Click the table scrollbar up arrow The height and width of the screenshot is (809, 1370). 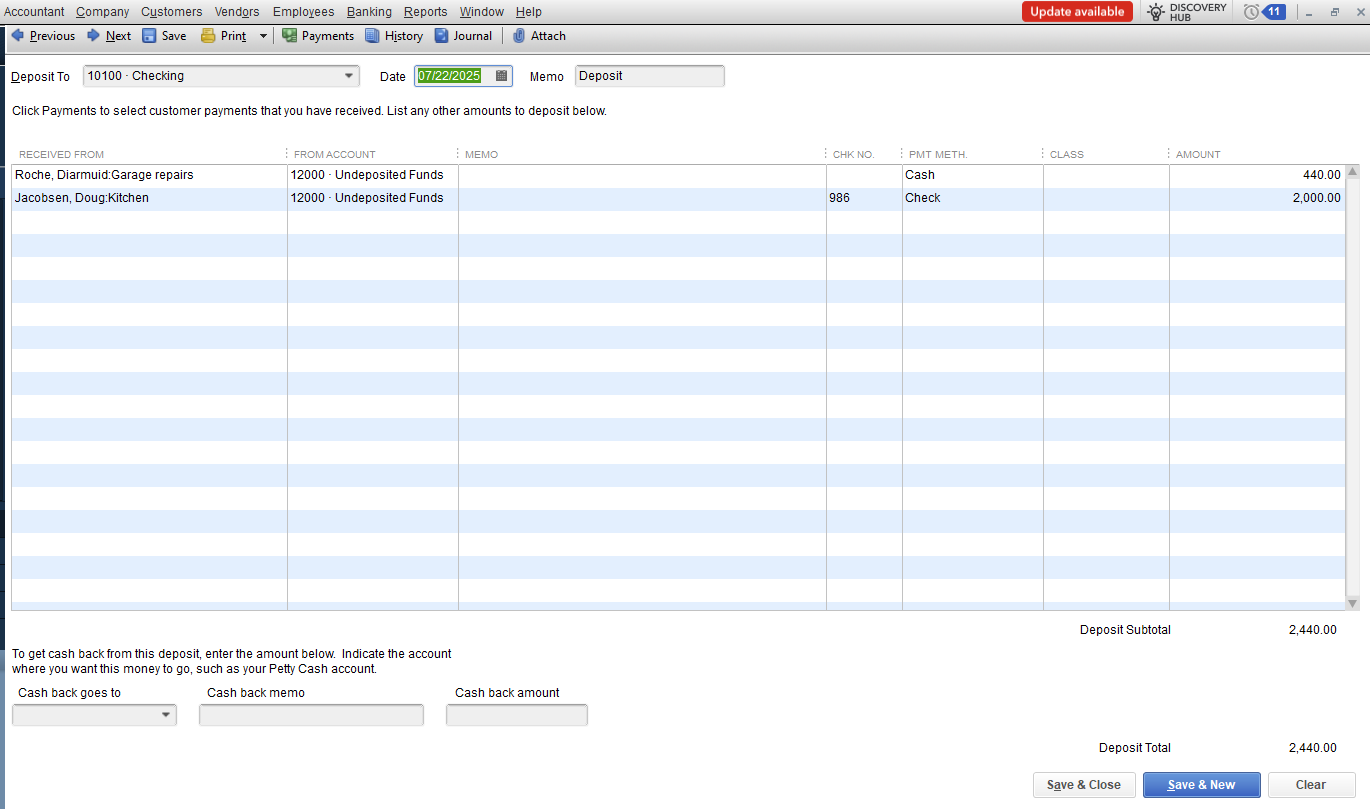click(1353, 172)
